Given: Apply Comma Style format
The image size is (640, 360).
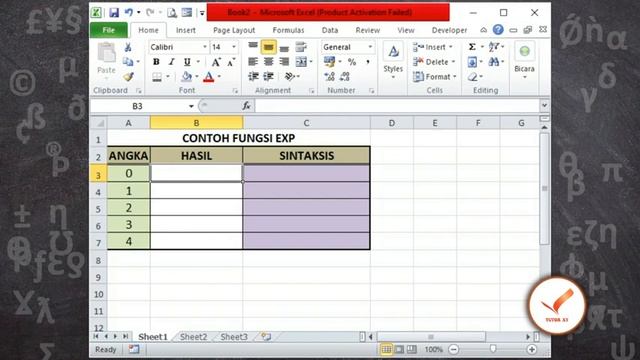Looking at the screenshot, I should tap(368, 62).
